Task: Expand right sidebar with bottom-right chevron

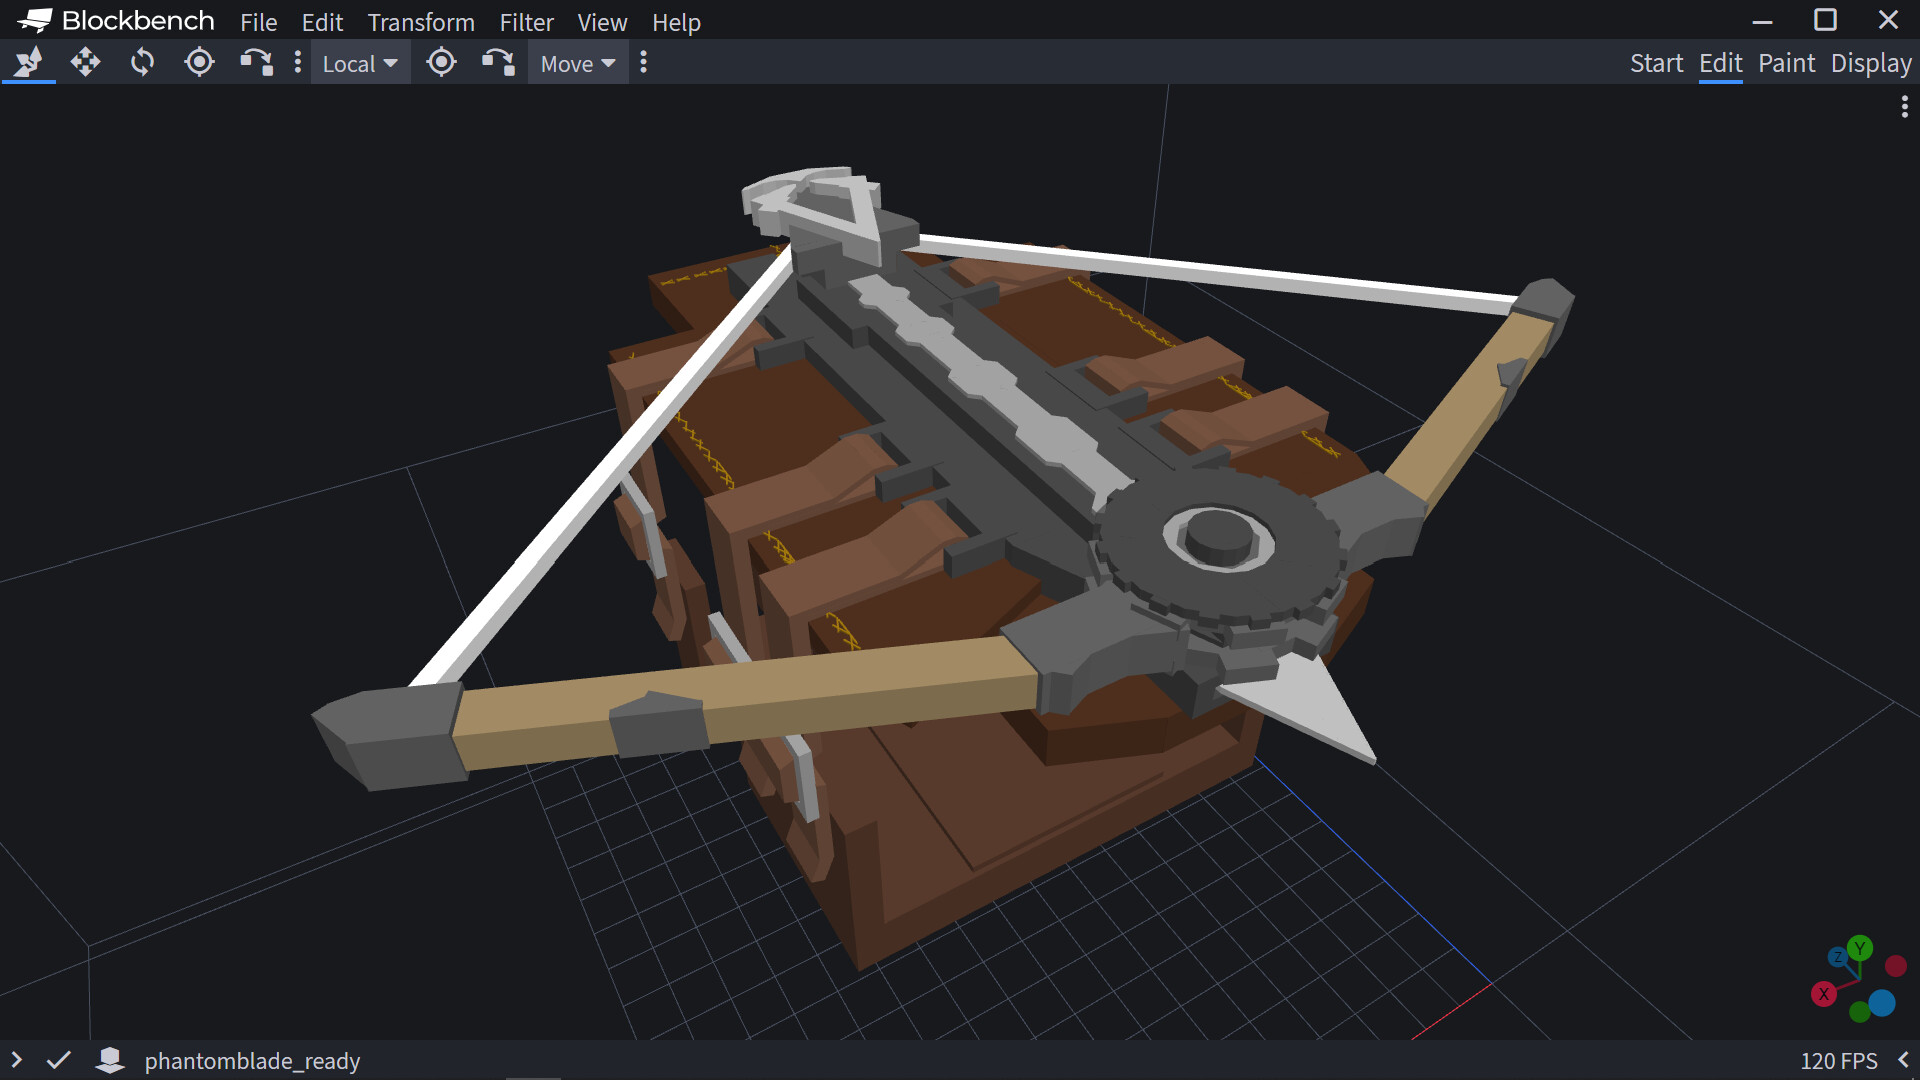Action: tap(1903, 1060)
